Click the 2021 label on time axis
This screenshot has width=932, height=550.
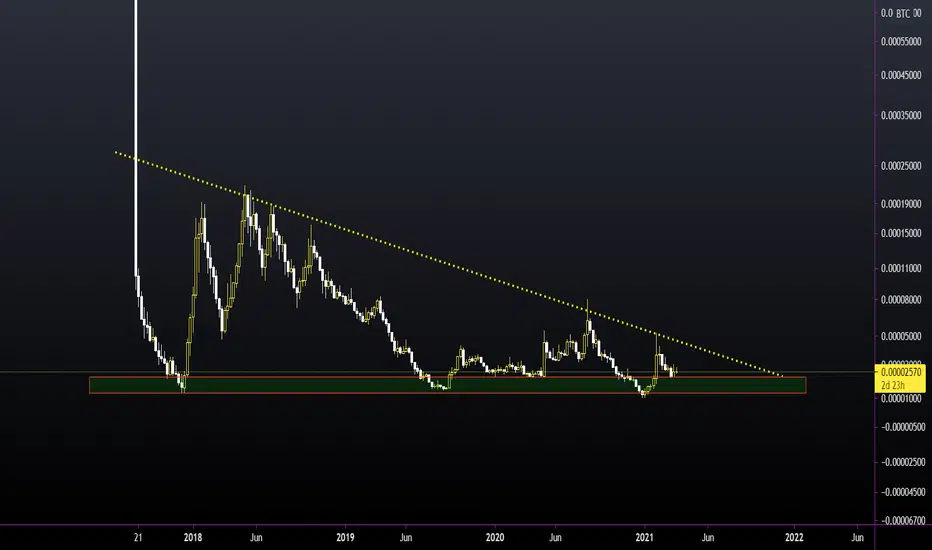pos(644,538)
